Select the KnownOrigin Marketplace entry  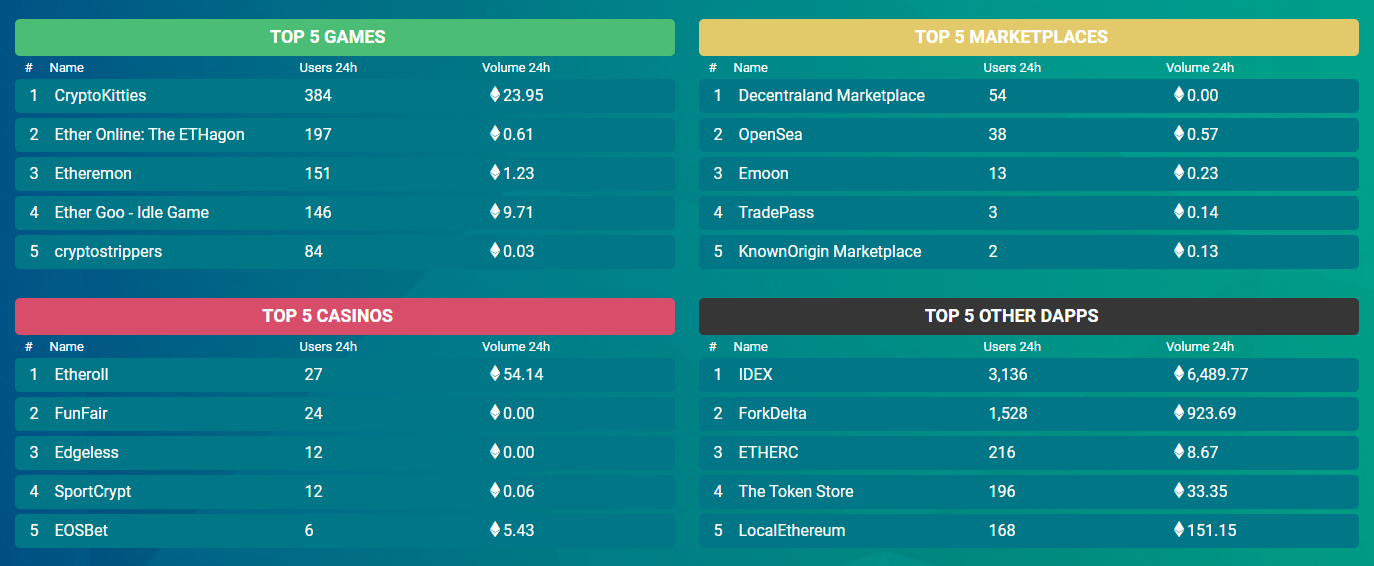tap(829, 252)
